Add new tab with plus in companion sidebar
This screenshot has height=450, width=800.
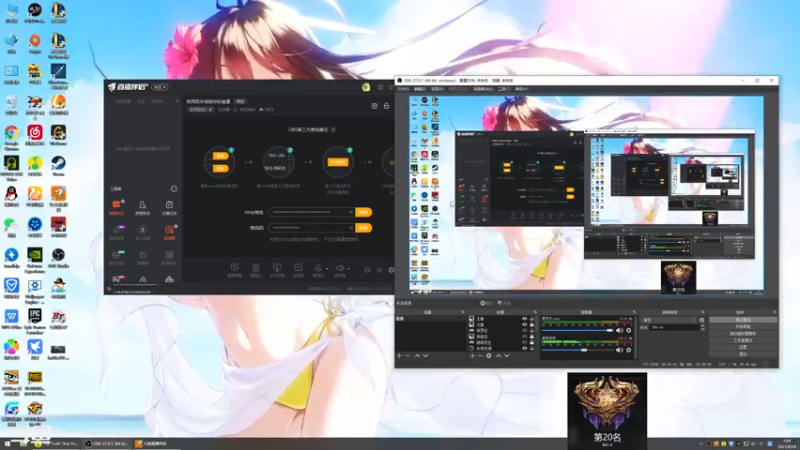click(x=177, y=101)
